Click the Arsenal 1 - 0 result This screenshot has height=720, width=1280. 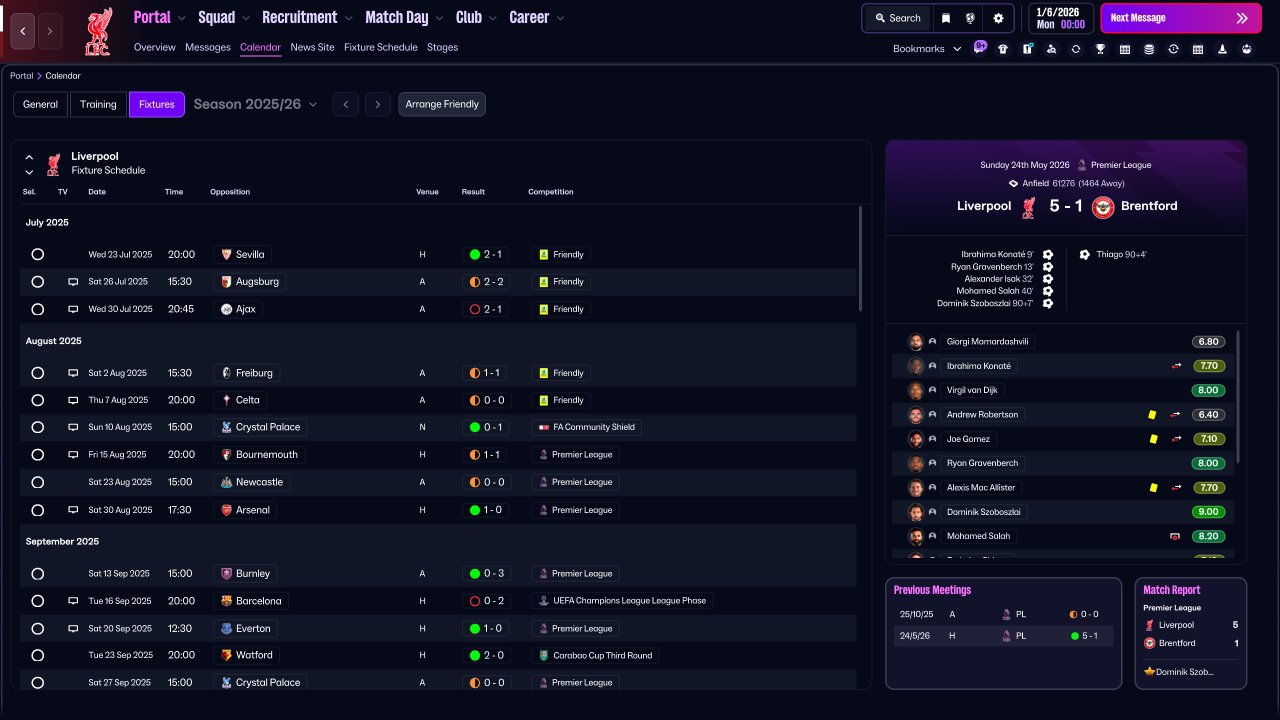tap(487, 510)
